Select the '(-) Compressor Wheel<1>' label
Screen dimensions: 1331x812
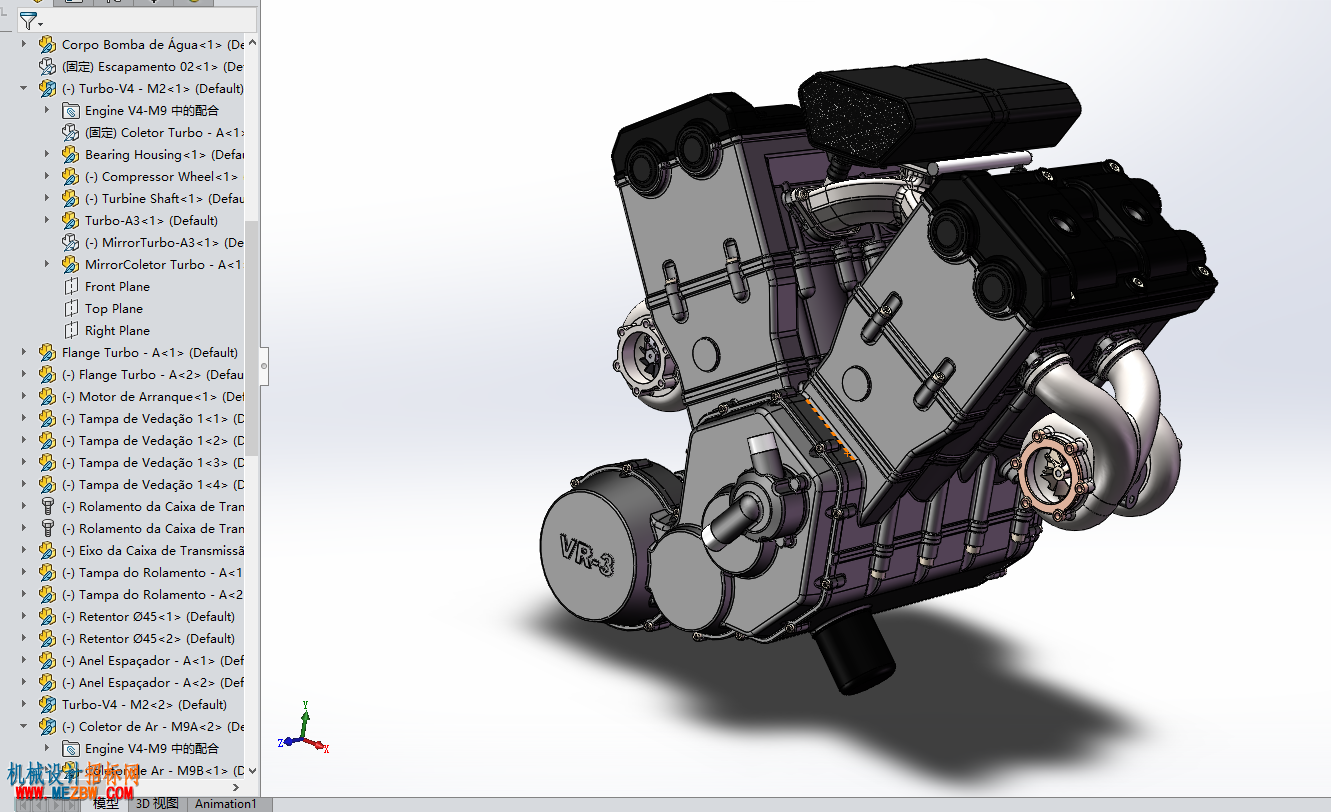click(x=162, y=176)
